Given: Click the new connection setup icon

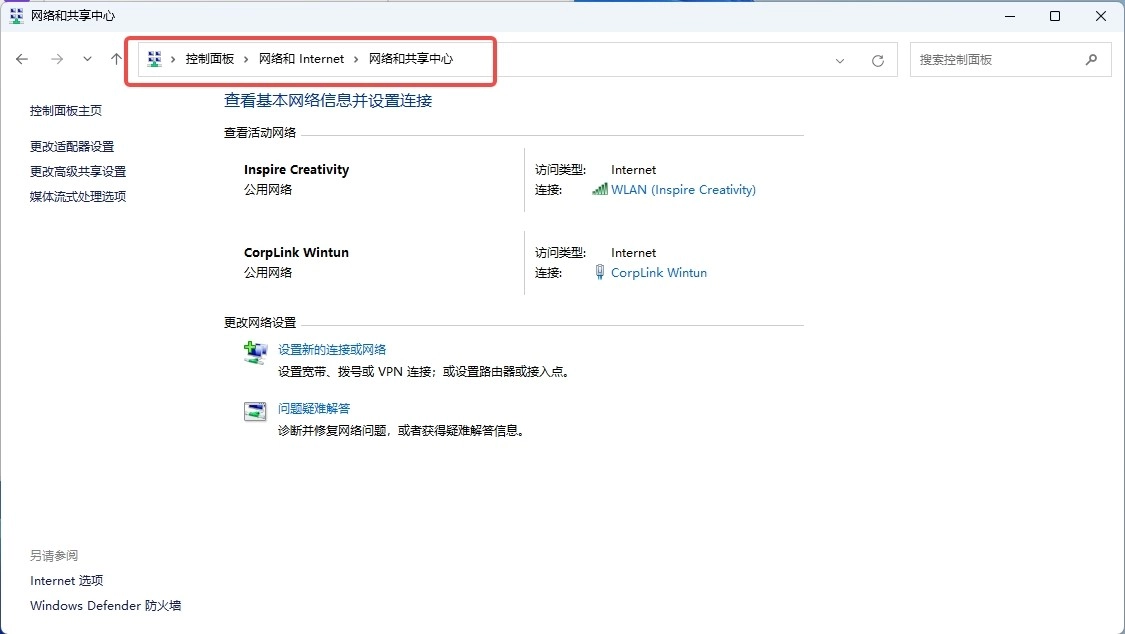Looking at the screenshot, I should [x=256, y=352].
